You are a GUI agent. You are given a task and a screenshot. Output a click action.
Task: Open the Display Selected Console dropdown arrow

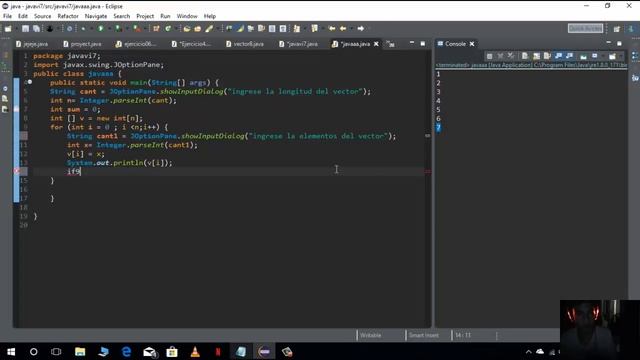click(603, 56)
